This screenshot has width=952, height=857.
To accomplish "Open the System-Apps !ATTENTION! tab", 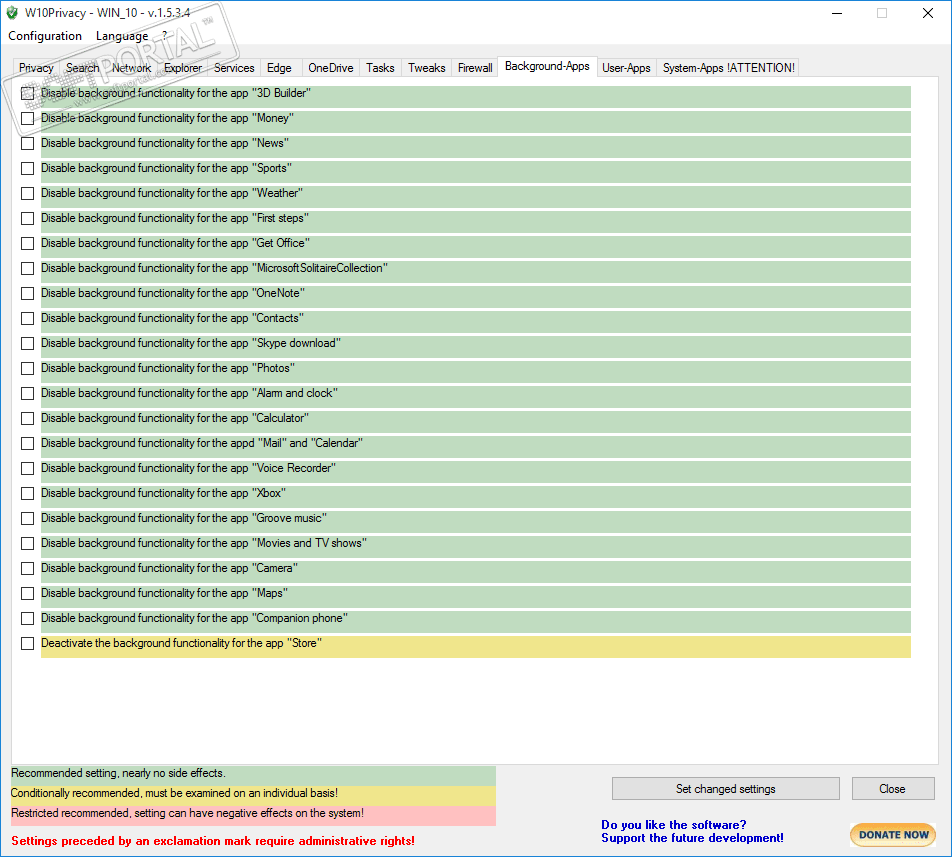I will point(729,68).
